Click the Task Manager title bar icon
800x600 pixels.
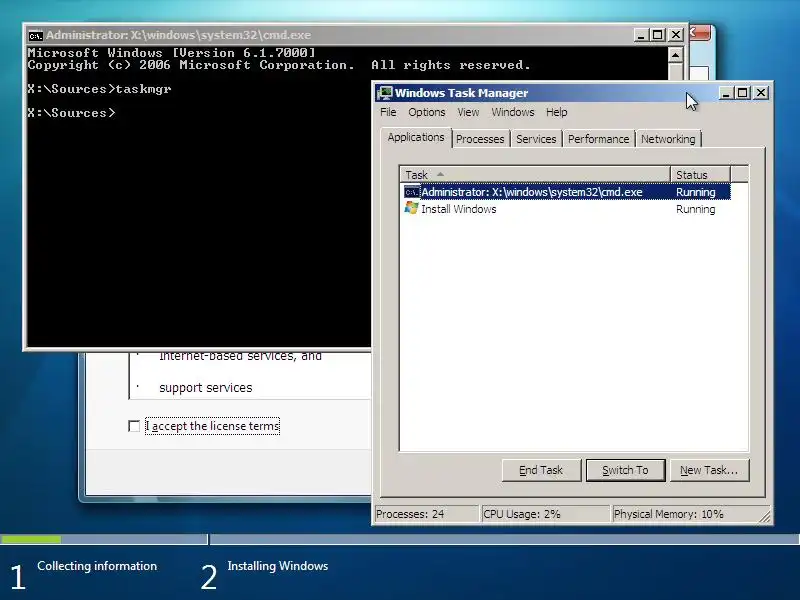coord(385,93)
